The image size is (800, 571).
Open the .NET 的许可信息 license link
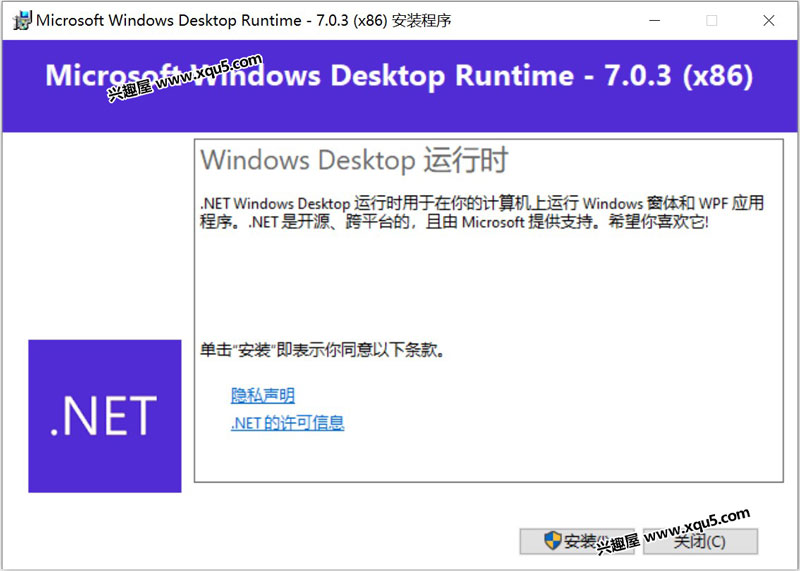(x=287, y=423)
